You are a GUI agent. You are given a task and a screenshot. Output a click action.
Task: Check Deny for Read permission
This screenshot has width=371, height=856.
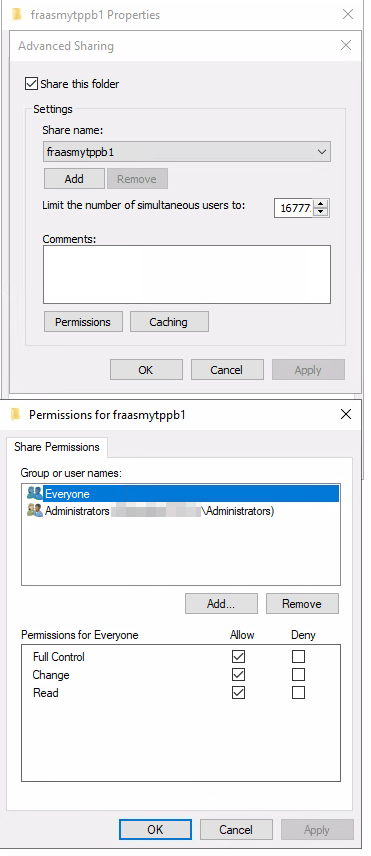click(298, 693)
